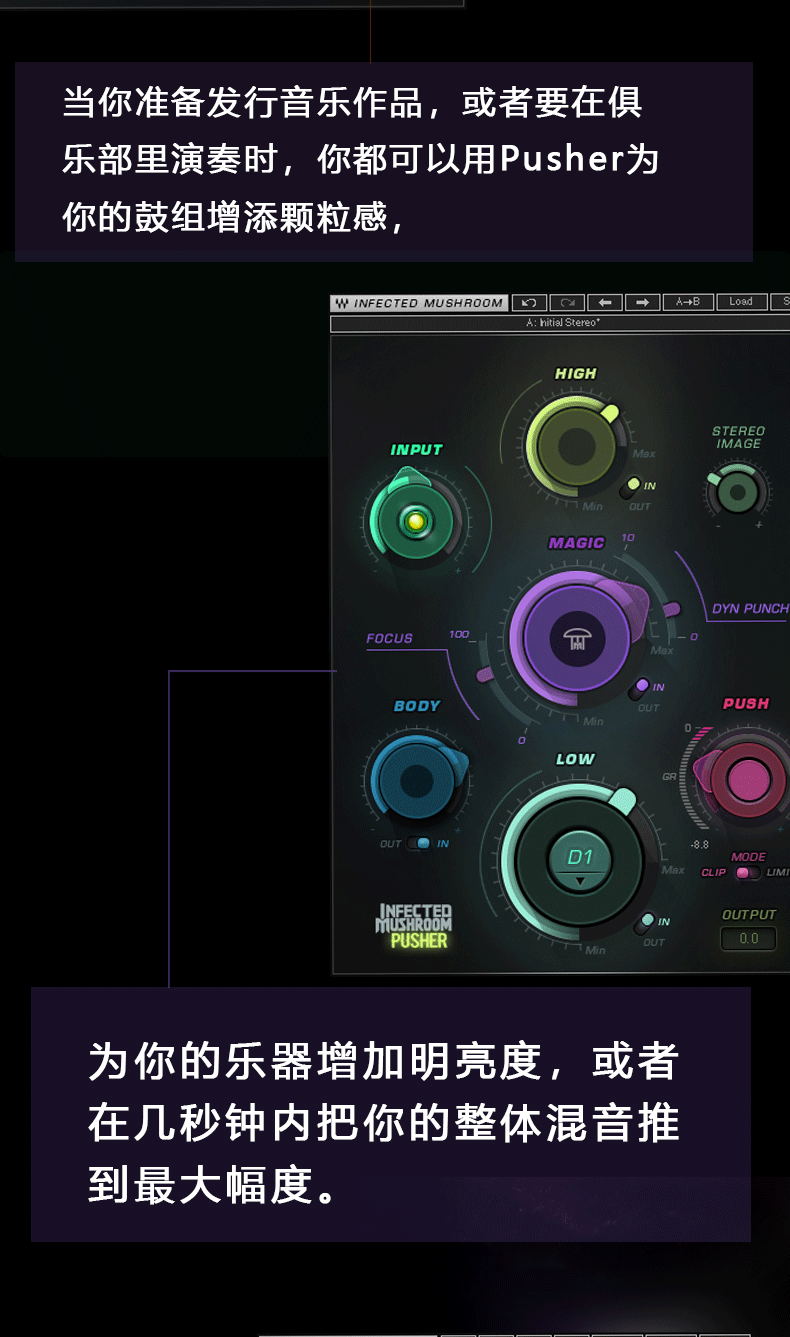790x1337 pixels.
Task: Toggle the LOW band IN/OUT switch
Action: coord(647,922)
